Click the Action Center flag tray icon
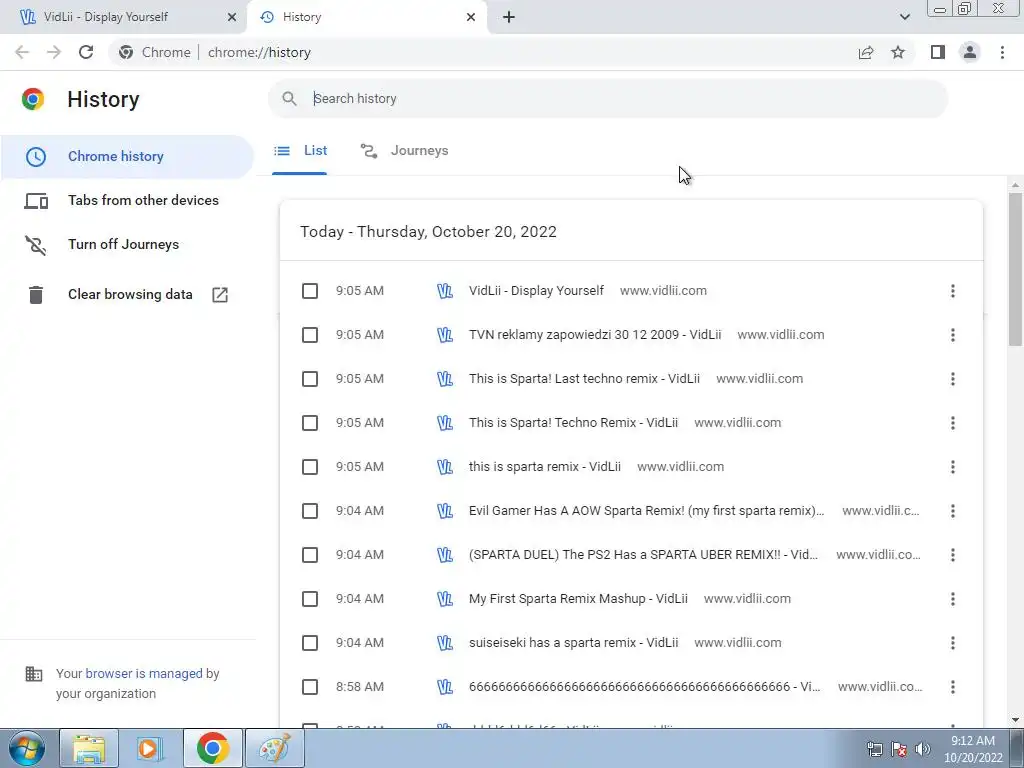Image resolution: width=1024 pixels, height=768 pixels. click(x=899, y=749)
